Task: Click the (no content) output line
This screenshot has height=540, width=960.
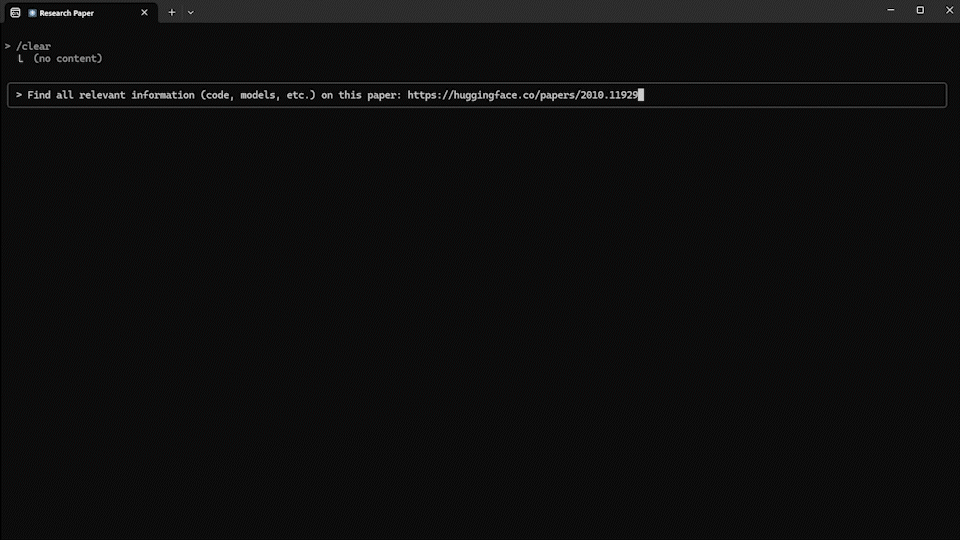Action: [x=68, y=58]
